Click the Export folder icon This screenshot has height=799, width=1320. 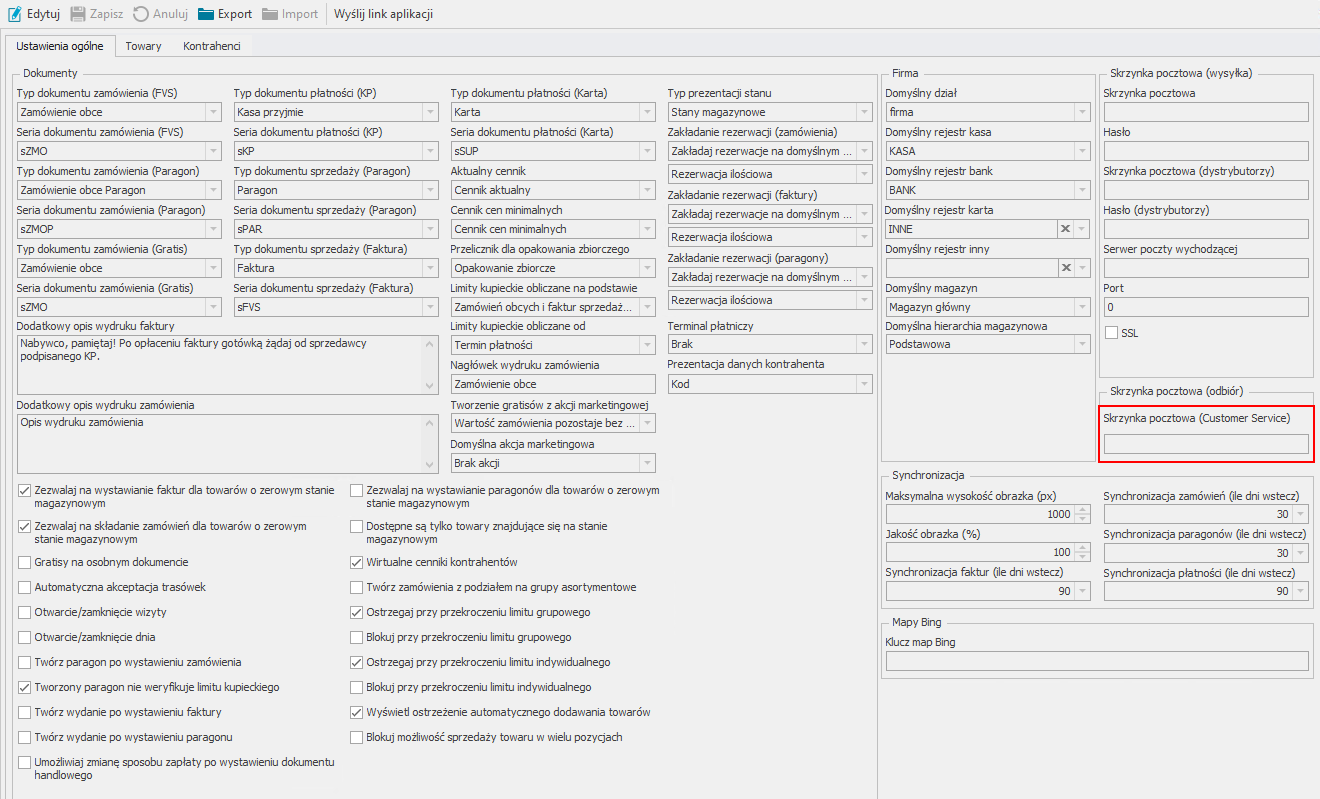[x=206, y=14]
